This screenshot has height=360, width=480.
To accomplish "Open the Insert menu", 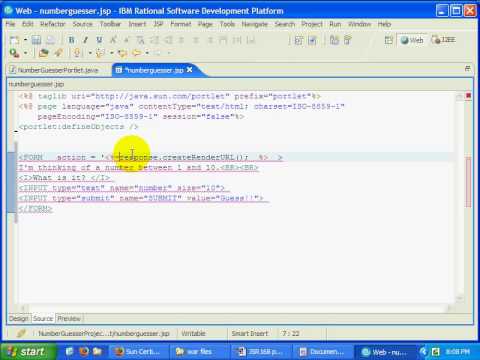I will click(137, 24).
